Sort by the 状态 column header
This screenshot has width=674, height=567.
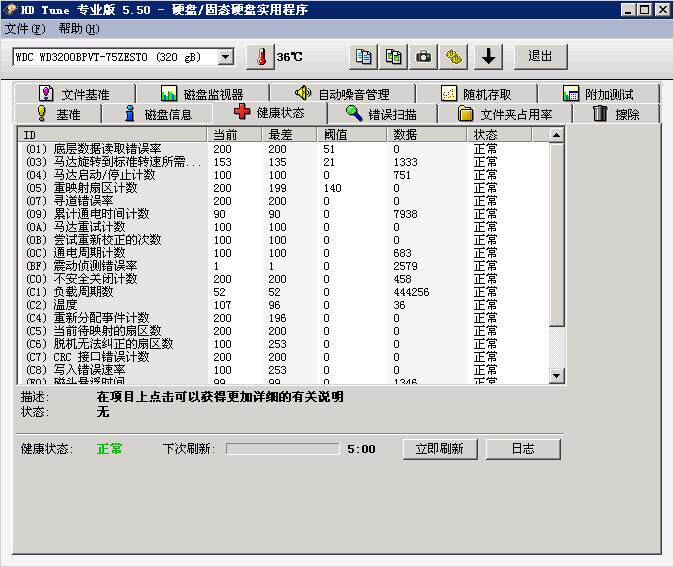tap(500, 135)
